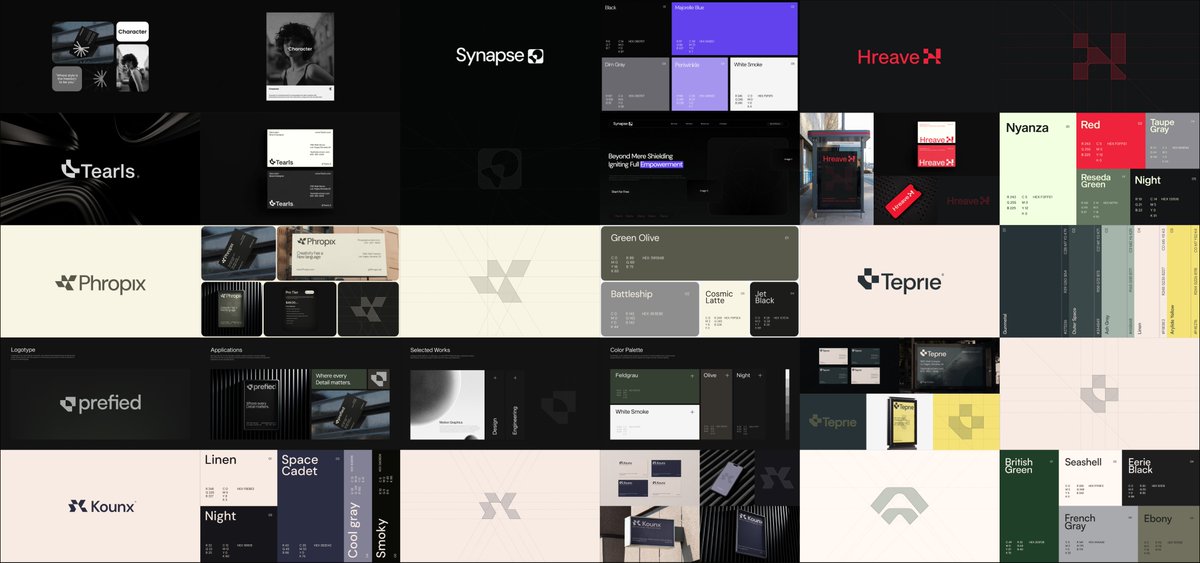Click the white Character label card

tap(132, 32)
